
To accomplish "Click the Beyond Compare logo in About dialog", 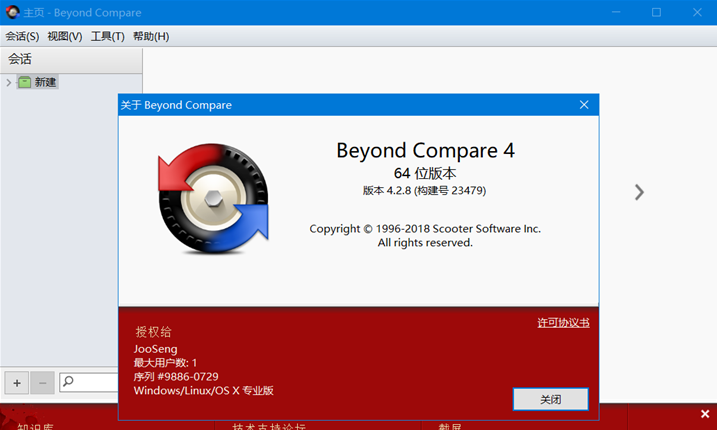I will click(x=213, y=199).
